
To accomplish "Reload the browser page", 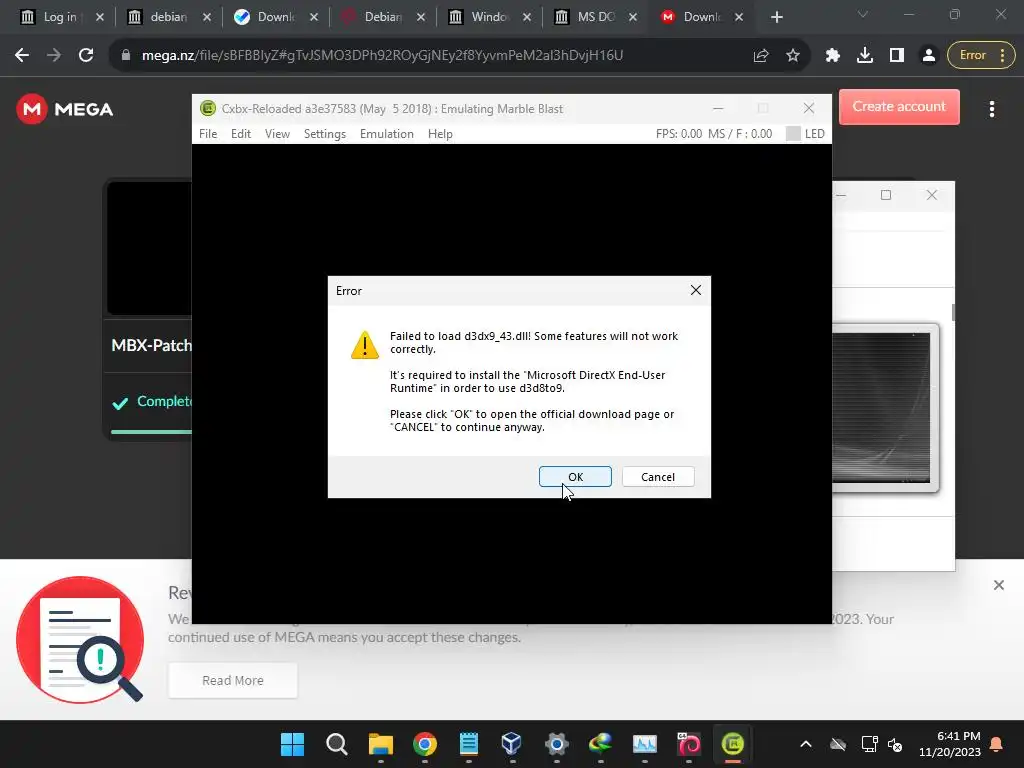I will coord(86,56).
